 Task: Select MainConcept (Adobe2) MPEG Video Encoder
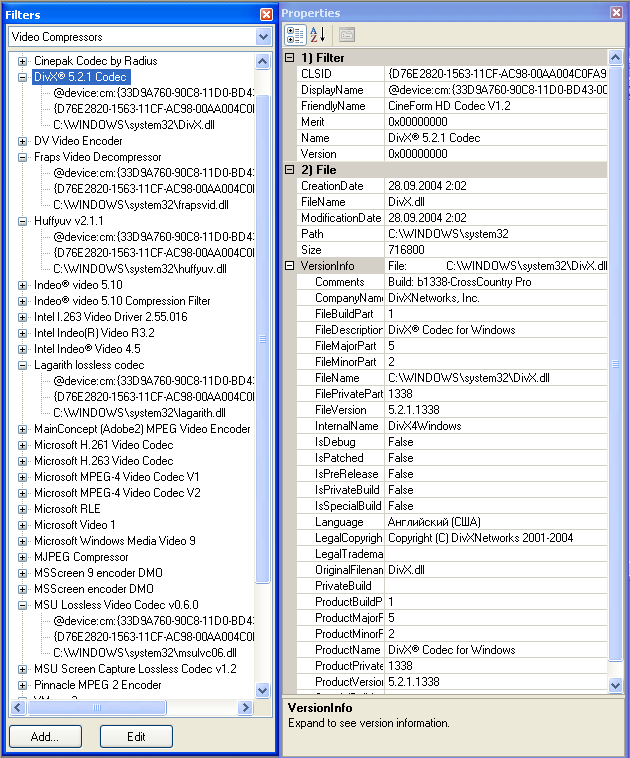click(142, 429)
